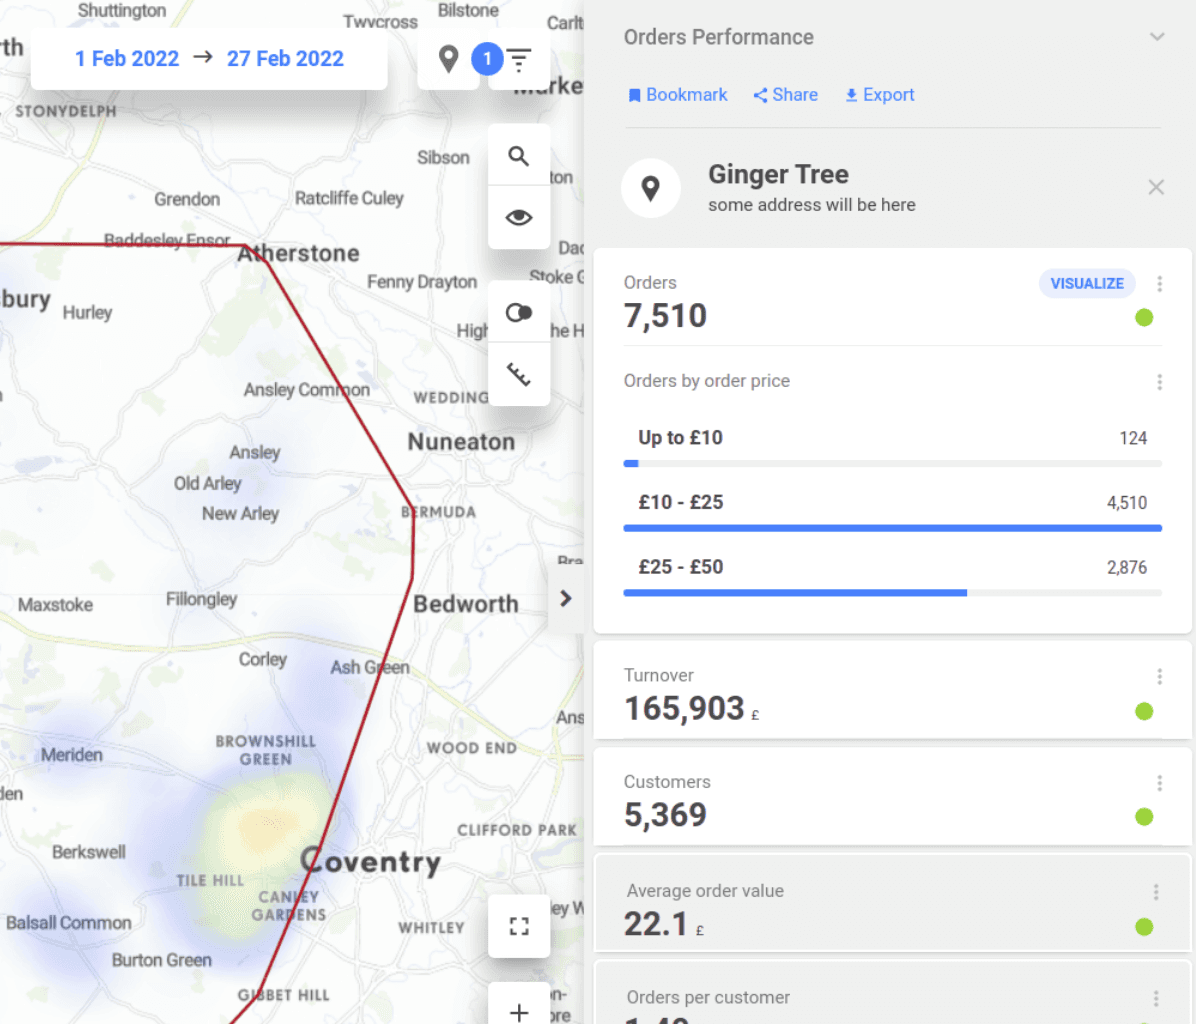Open the date range selector showing 1 Feb 2022
The image size is (1196, 1024).
click(x=127, y=59)
